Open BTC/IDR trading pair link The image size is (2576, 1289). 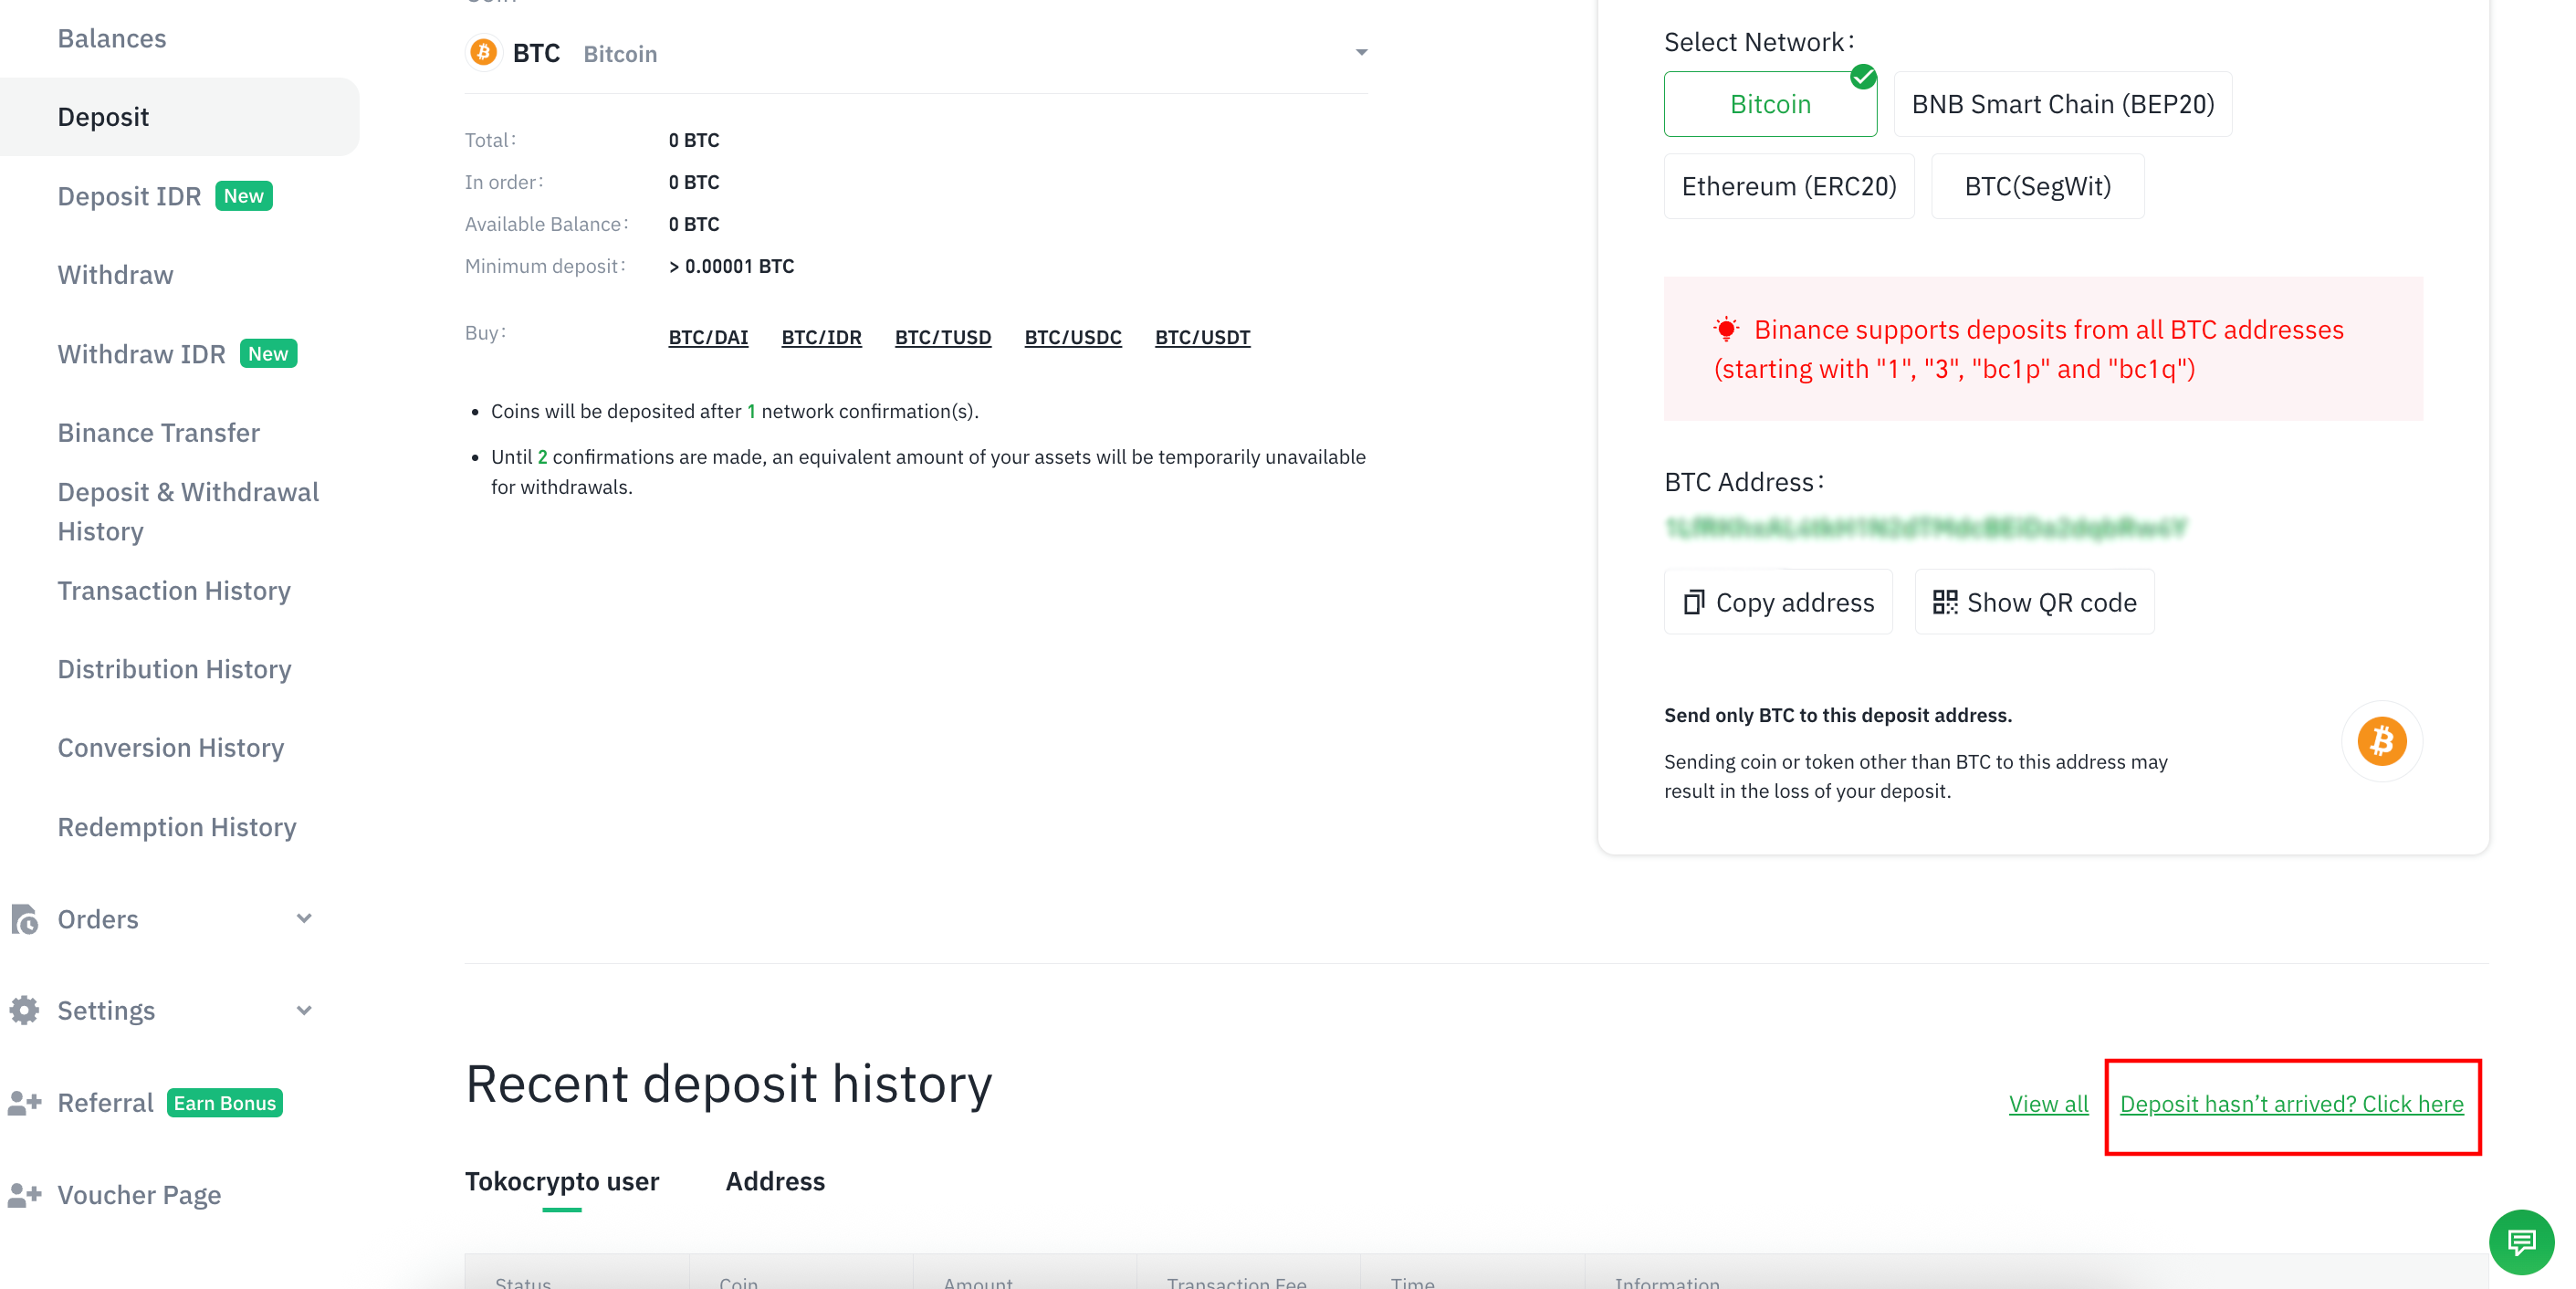(821, 337)
